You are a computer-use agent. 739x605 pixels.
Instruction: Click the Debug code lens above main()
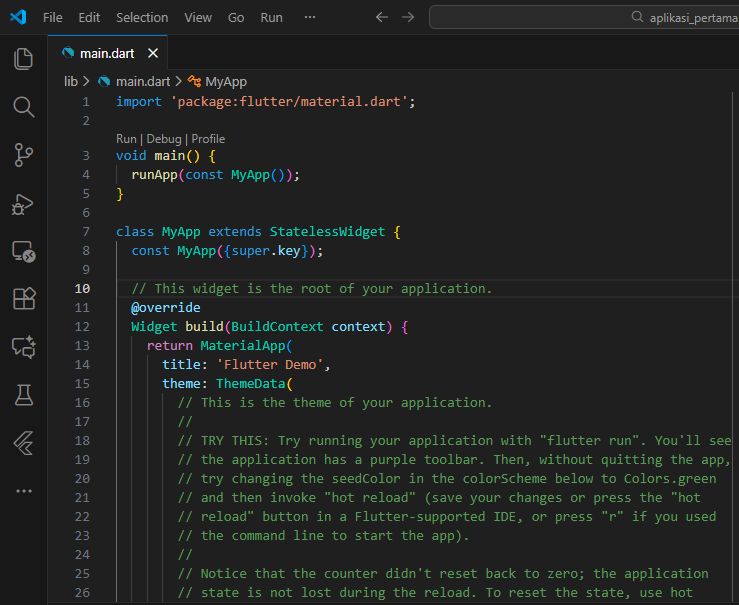coord(164,139)
